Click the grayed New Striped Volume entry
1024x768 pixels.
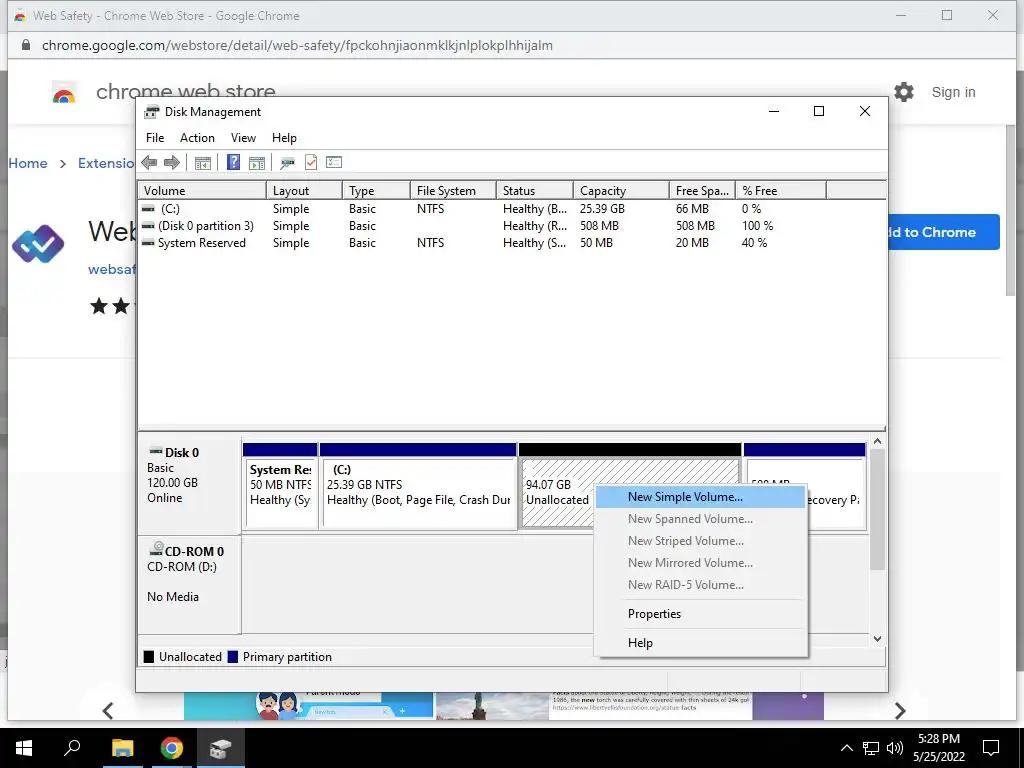click(701, 541)
